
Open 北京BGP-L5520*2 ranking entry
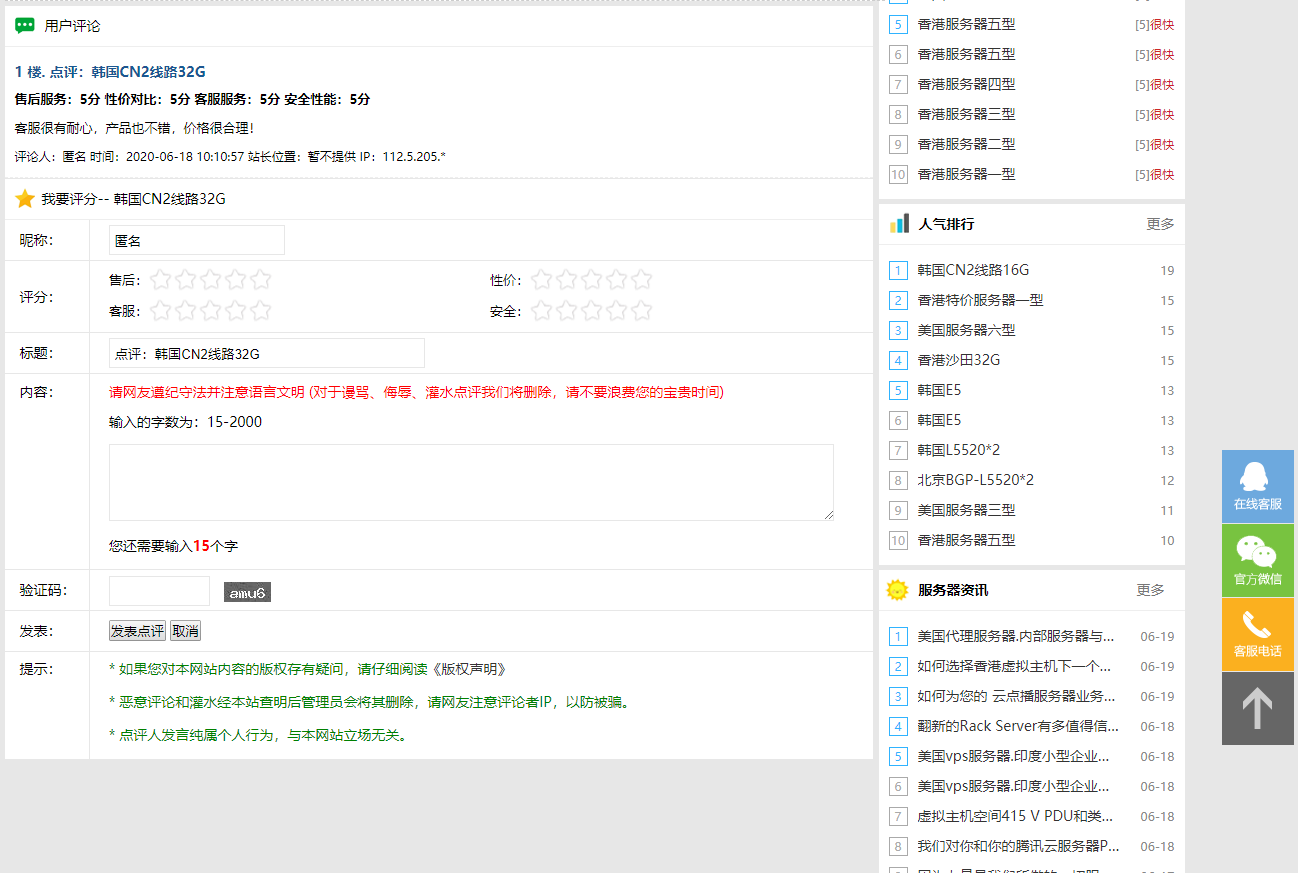pos(976,480)
